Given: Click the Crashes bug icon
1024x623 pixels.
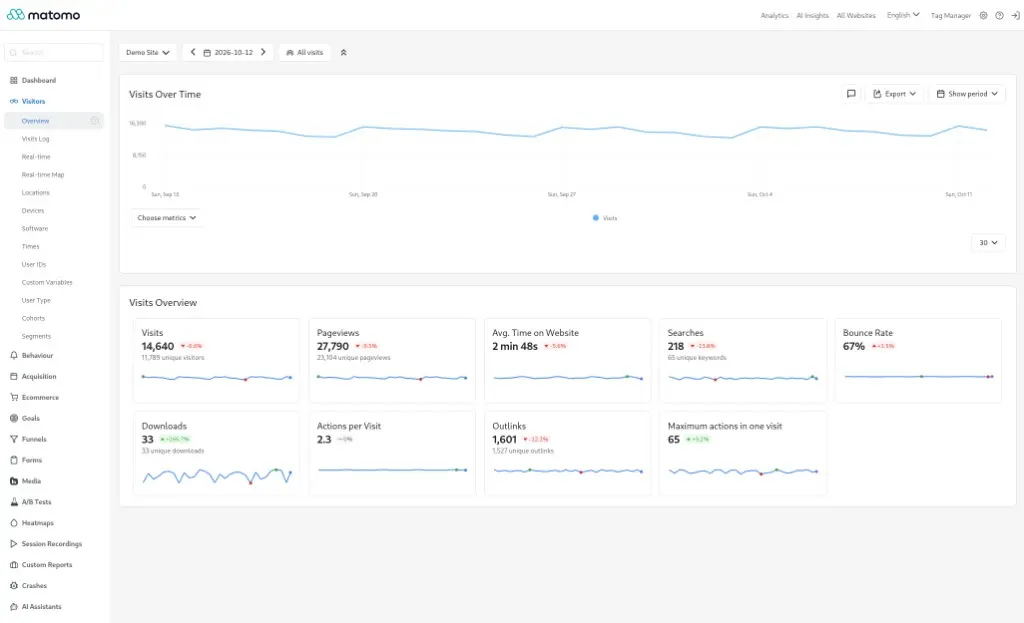Looking at the screenshot, I should (14, 585).
